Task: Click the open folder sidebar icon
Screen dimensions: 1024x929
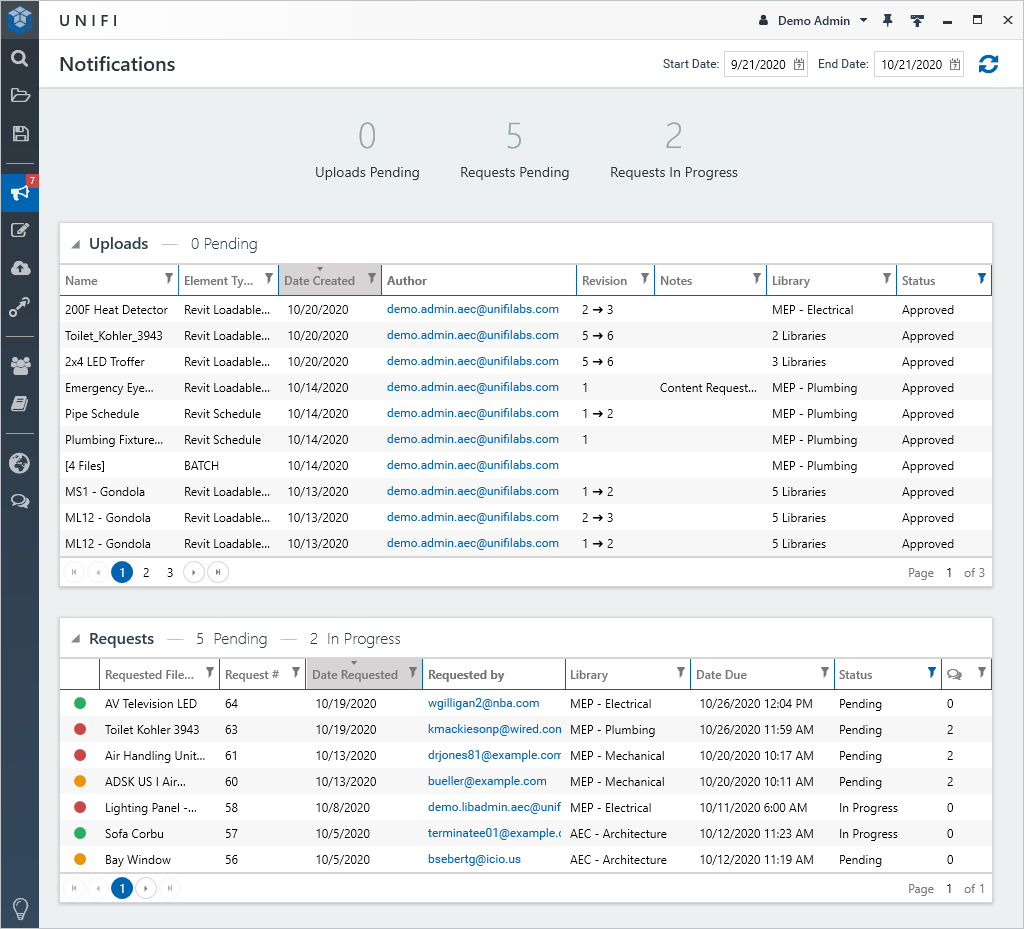Action: tap(19, 96)
